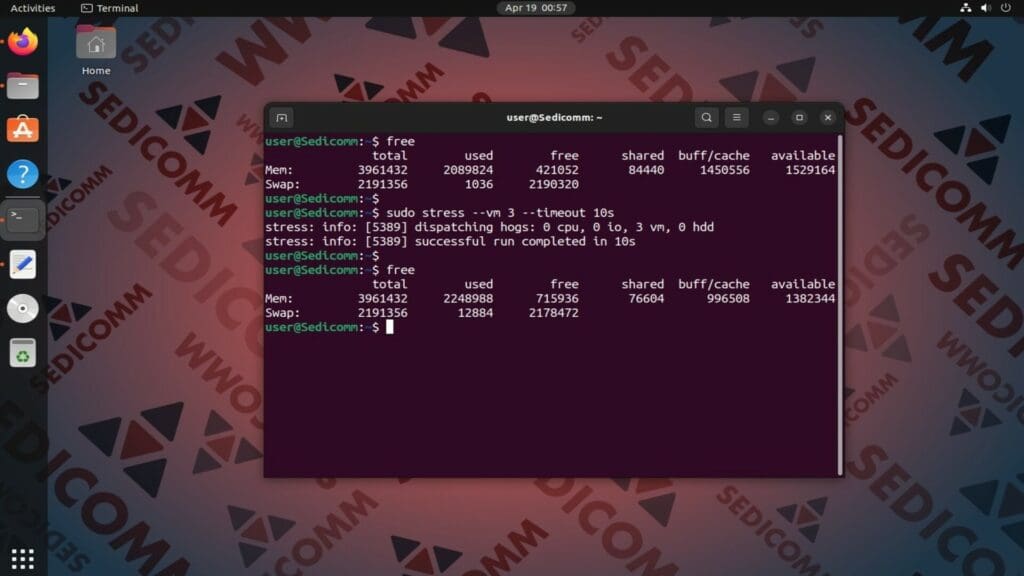Maximize the terminal window
1024x576 pixels.
click(799, 118)
